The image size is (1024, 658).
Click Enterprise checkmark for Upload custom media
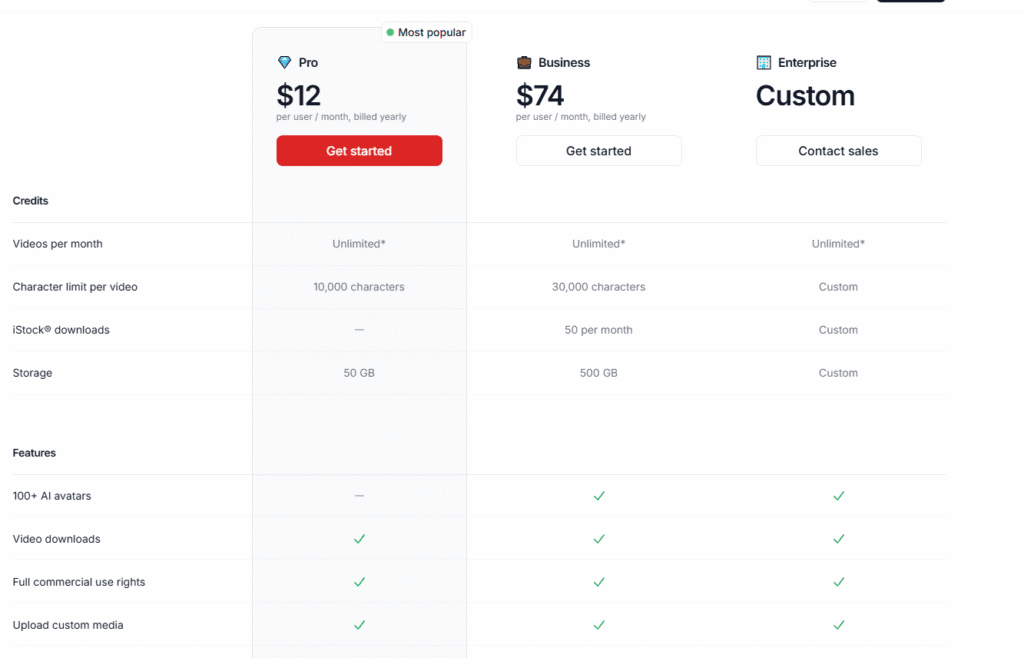(839, 625)
